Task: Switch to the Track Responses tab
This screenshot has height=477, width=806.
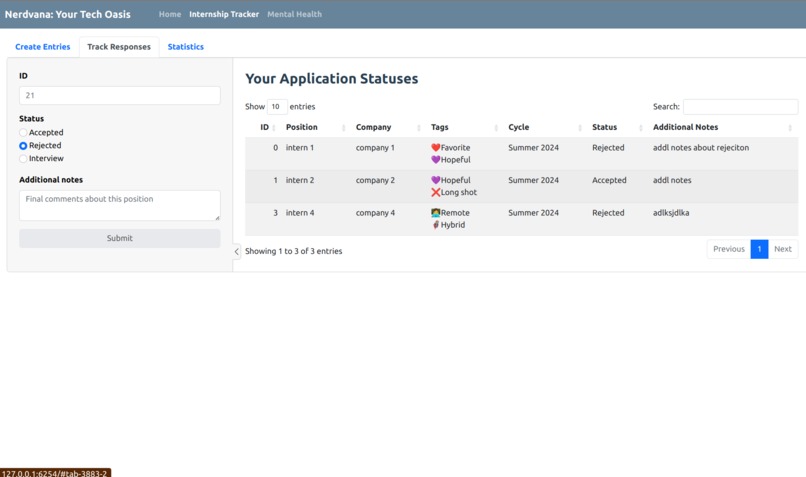Action: coord(119,47)
